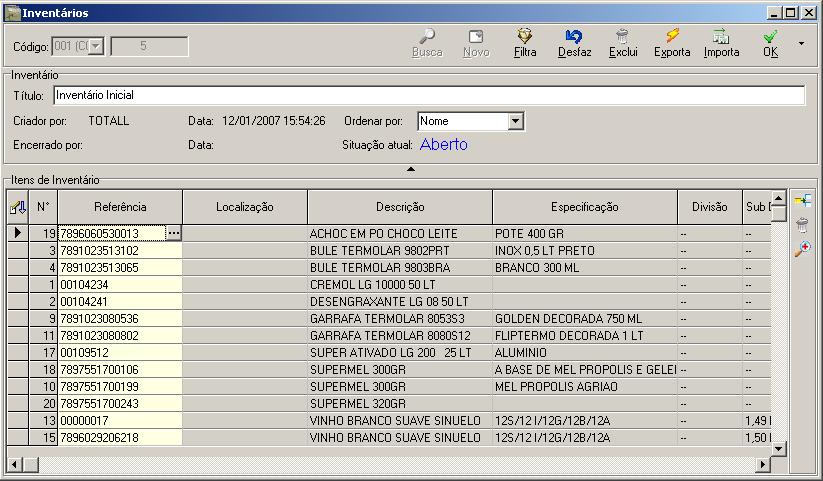823x481 pixels.
Task: Click POTE 400 GR specification cell
Action: (x=585, y=234)
